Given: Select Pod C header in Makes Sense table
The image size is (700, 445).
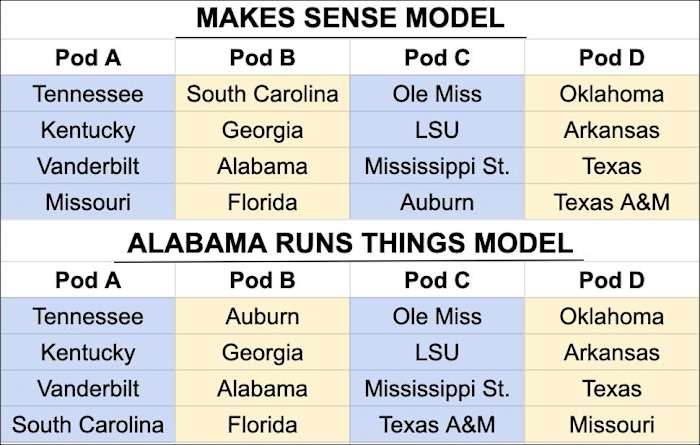Looking at the screenshot, I should (437, 57).
